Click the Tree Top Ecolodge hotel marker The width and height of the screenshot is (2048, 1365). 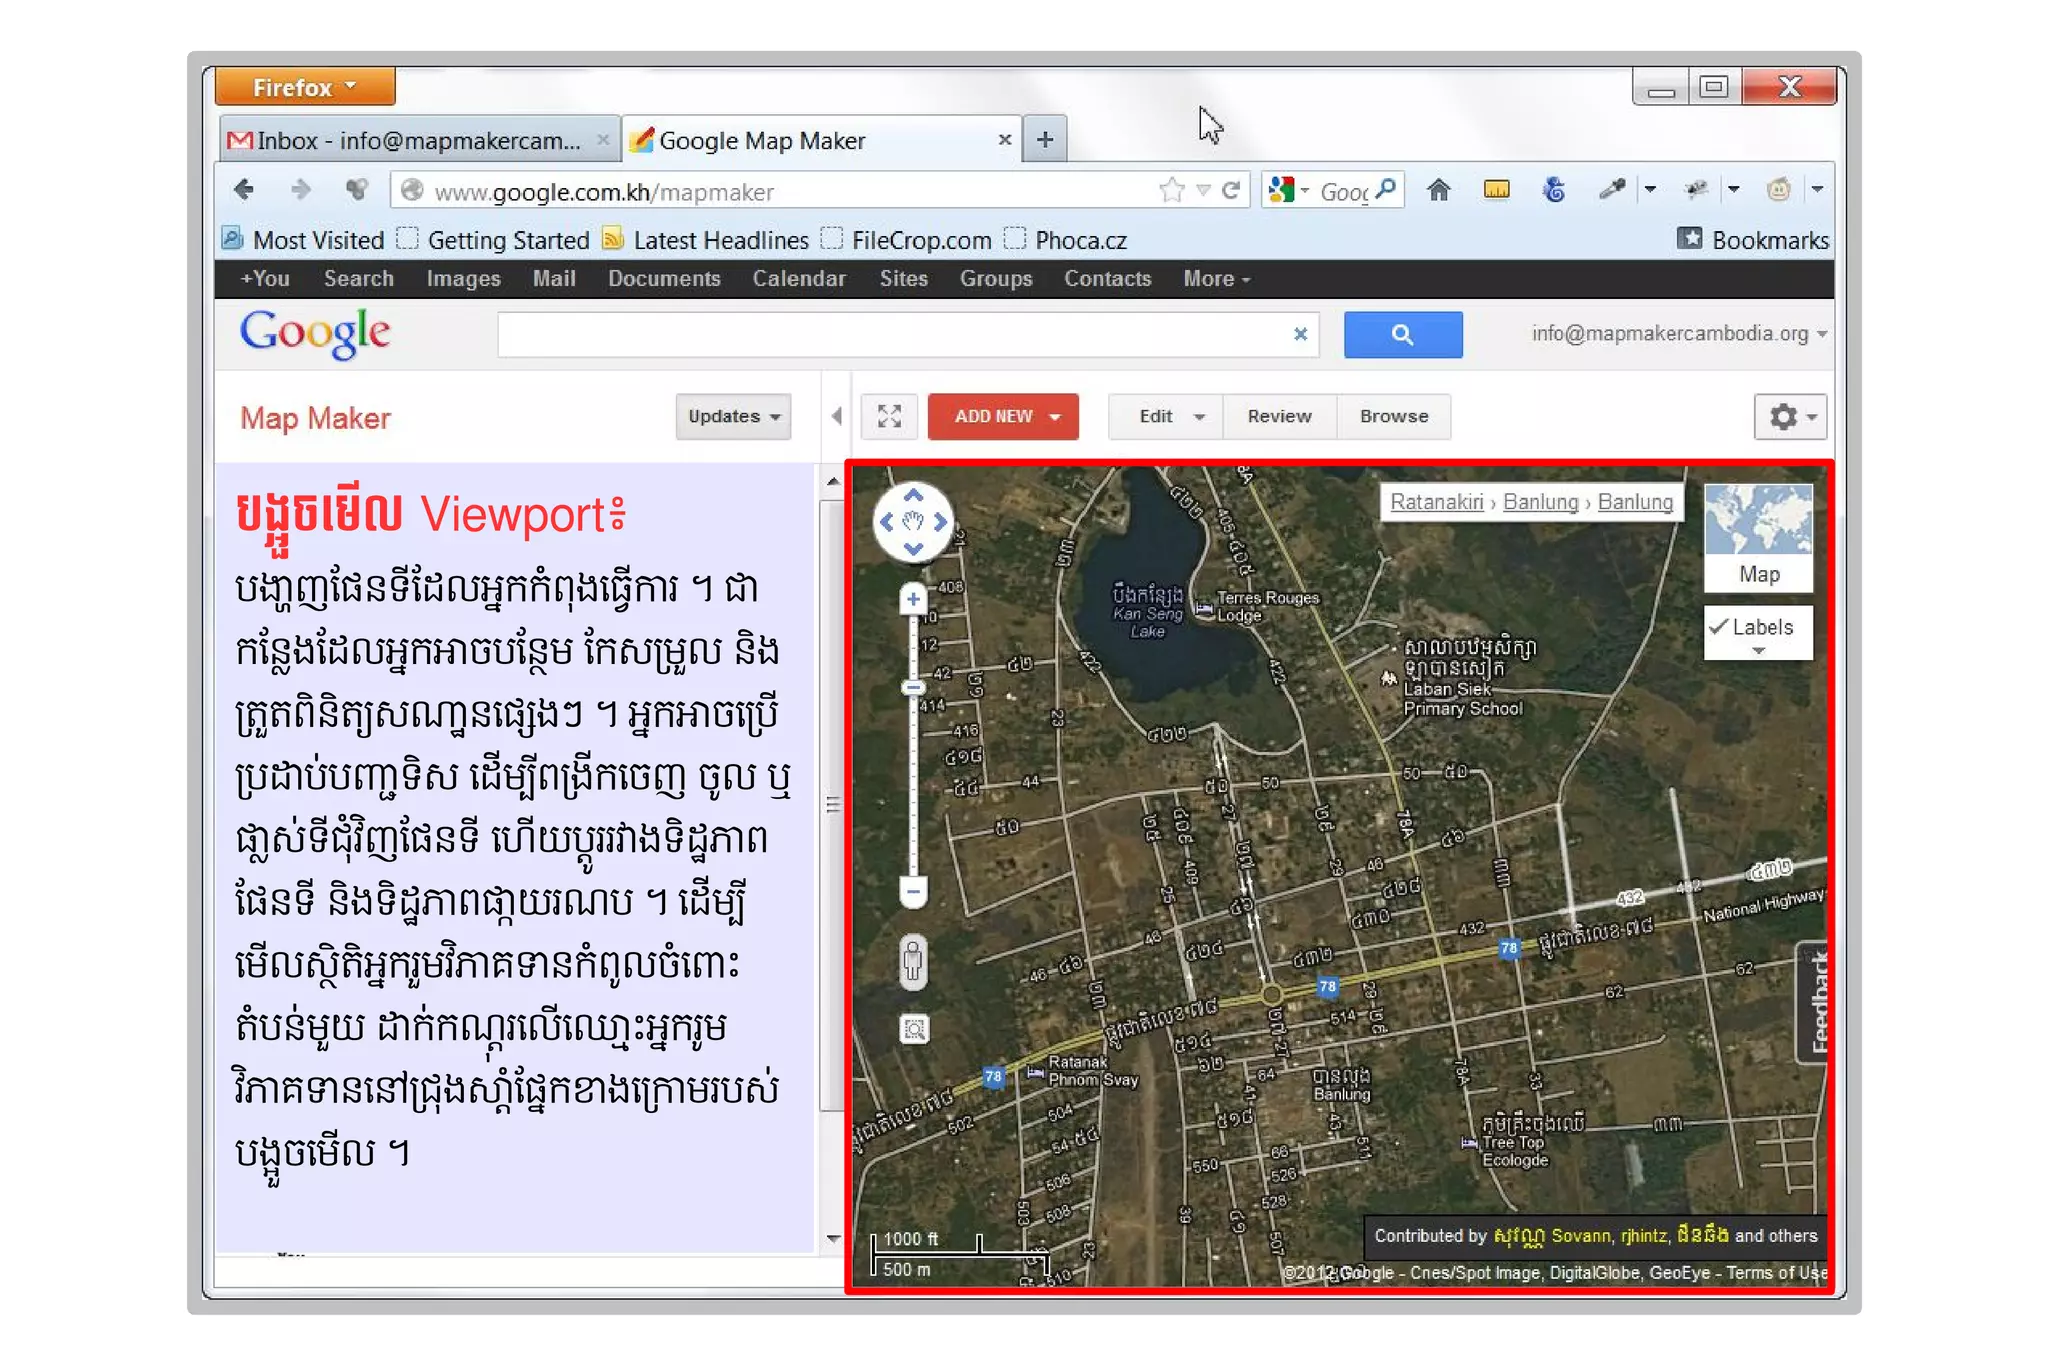point(1469,1142)
